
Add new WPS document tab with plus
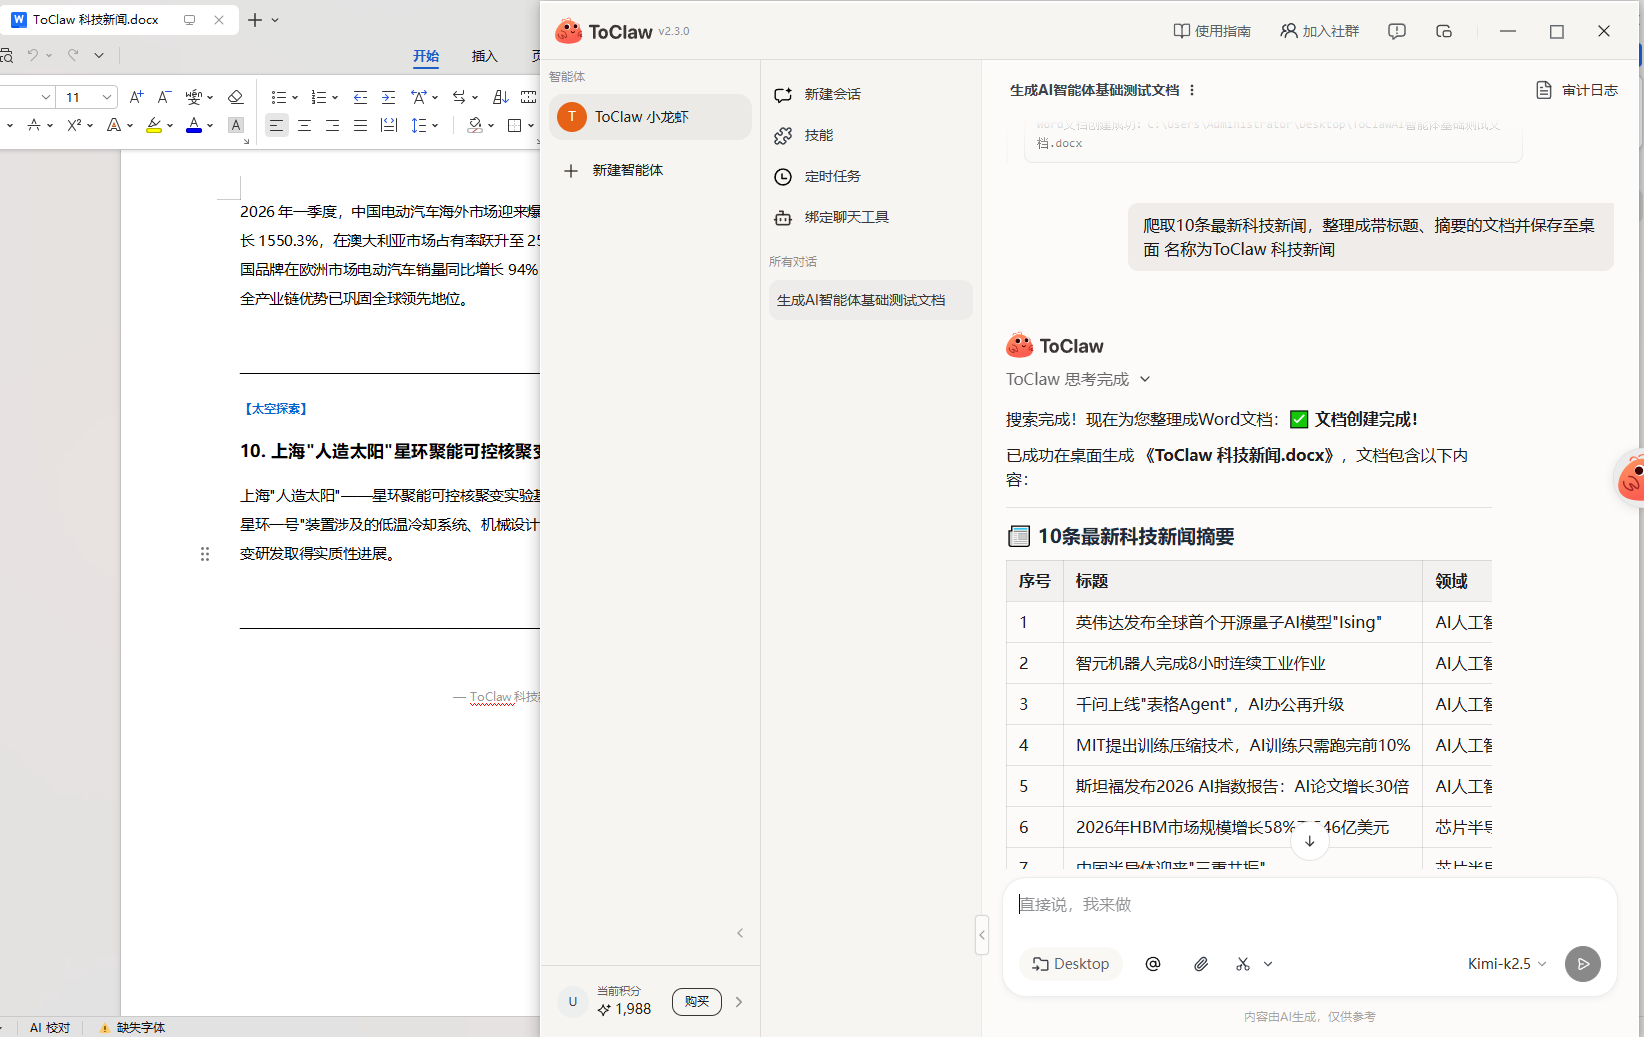255,20
